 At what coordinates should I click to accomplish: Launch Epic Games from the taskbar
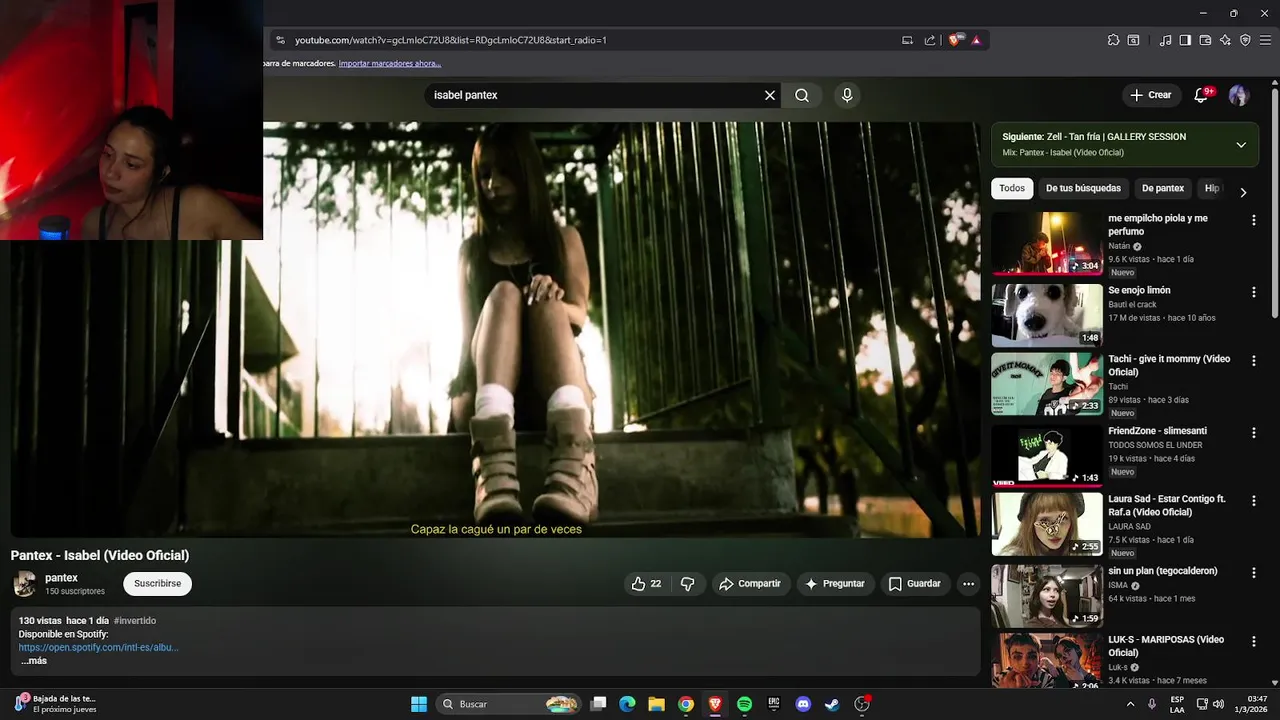773,704
